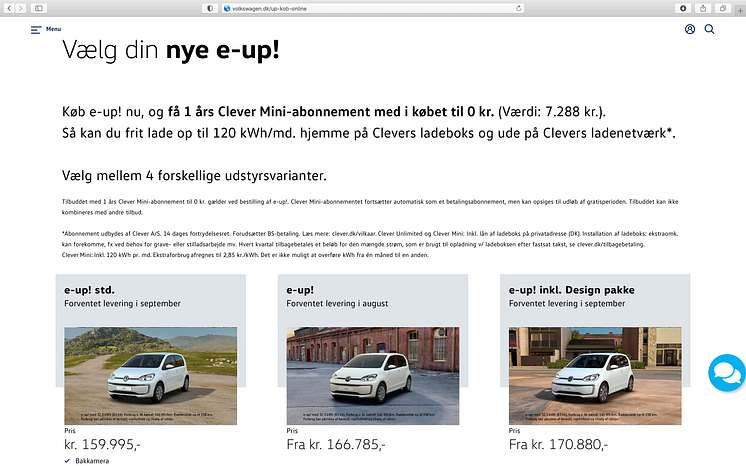This screenshot has width=746, height=466.
Task: Click the privacy shield icon in toolbar
Action: coord(210,8)
